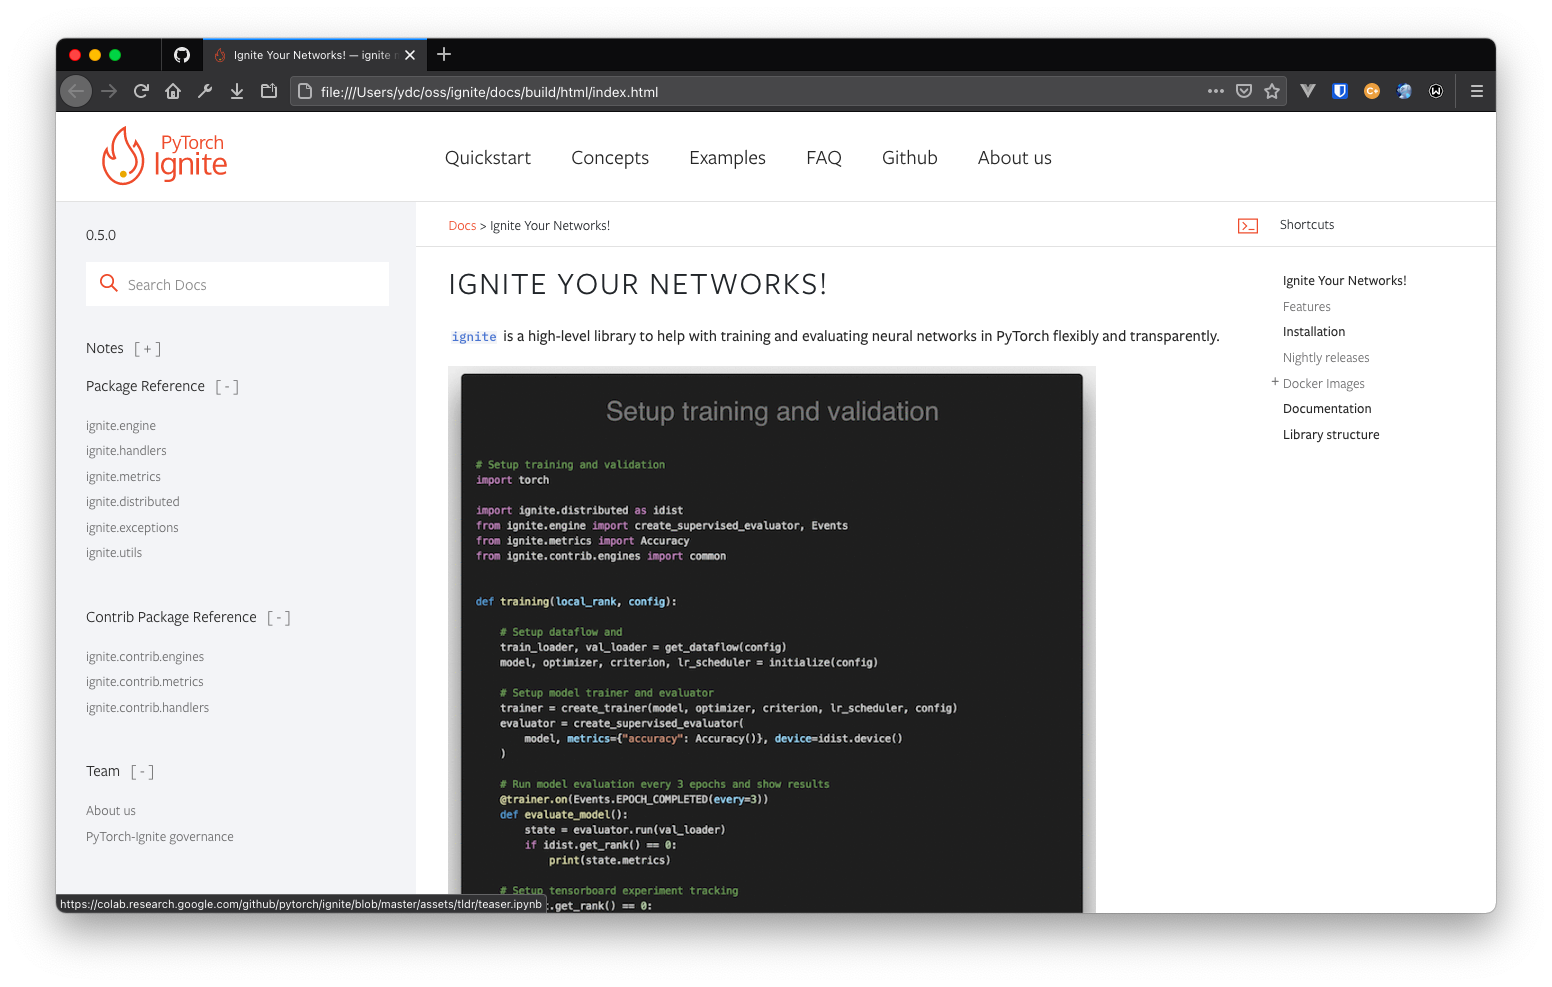
Task: Open the Downloads panel
Action: [237, 91]
